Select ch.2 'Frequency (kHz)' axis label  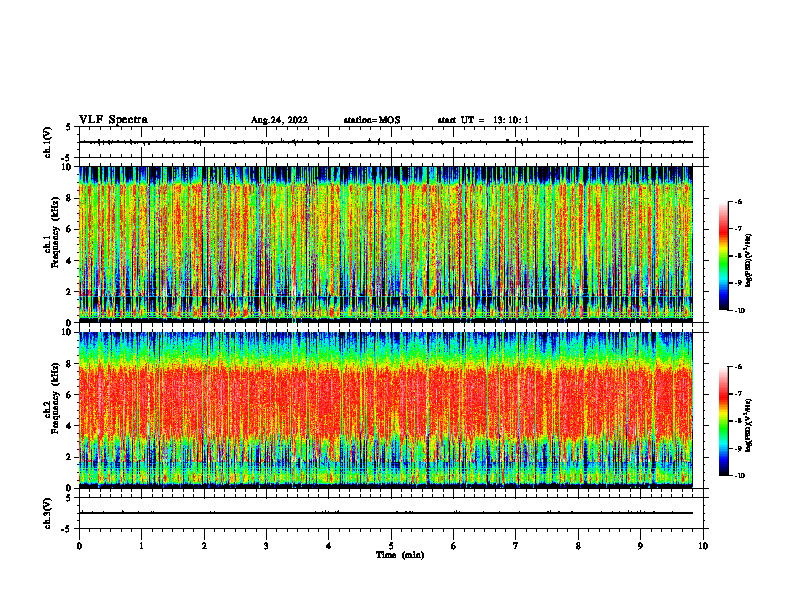(54, 398)
